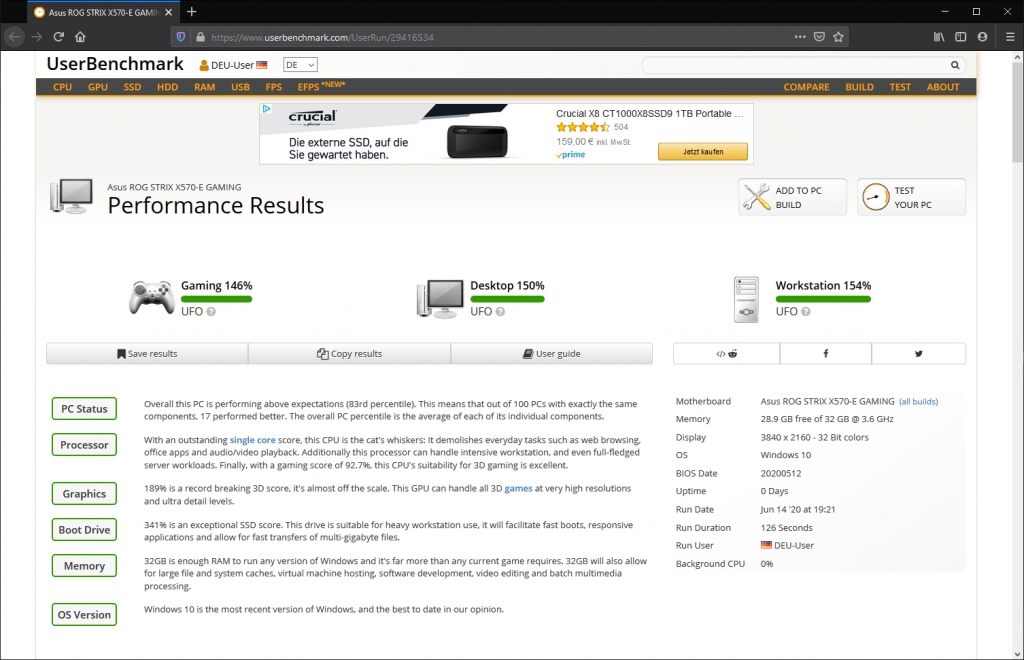Click the ADD TO PC BUILD wrench icon
This screenshot has width=1024, height=660.
click(x=757, y=196)
